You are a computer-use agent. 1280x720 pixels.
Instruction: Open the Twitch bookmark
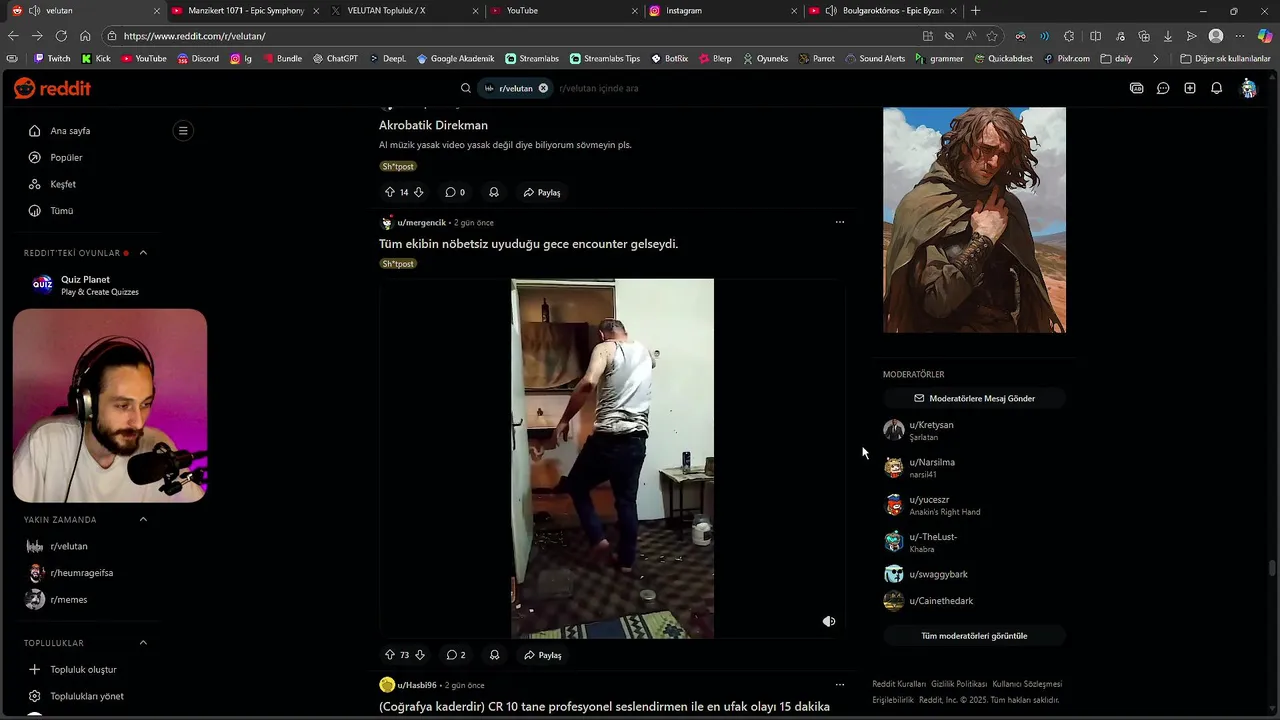pyautogui.click(x=52, y=58)
